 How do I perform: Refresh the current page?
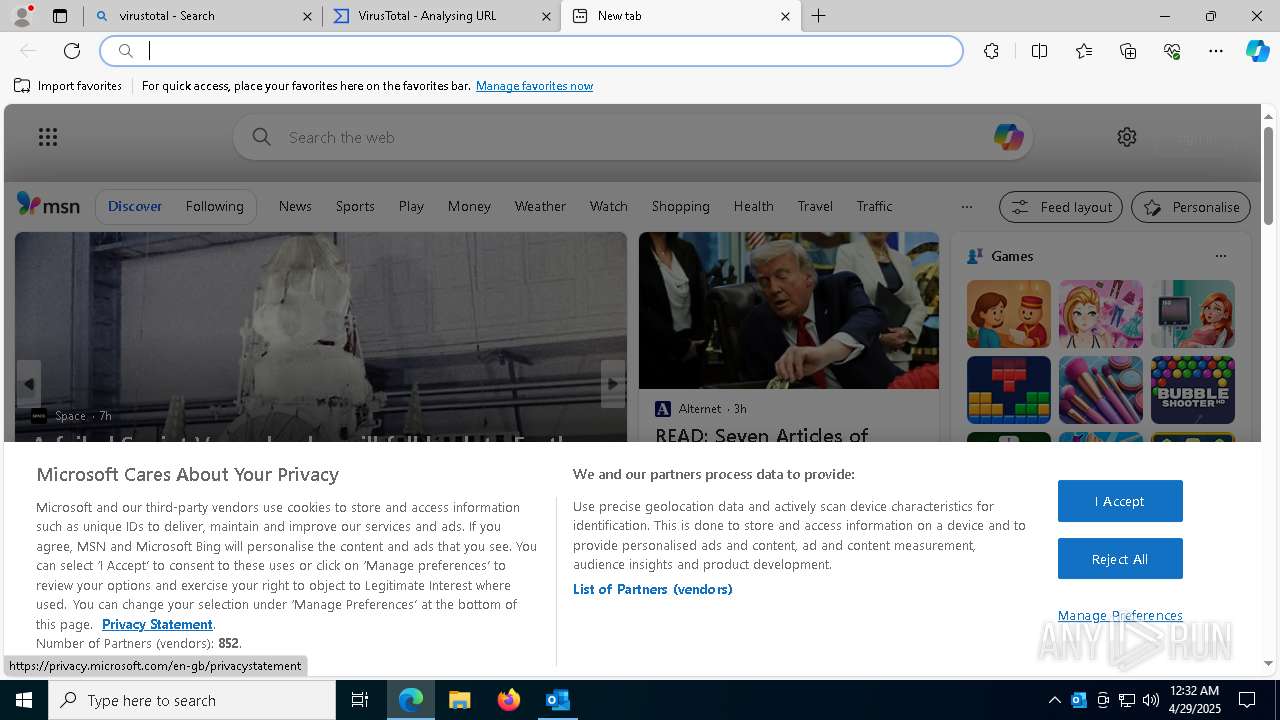pyautogui.click(x=72, y=51)
